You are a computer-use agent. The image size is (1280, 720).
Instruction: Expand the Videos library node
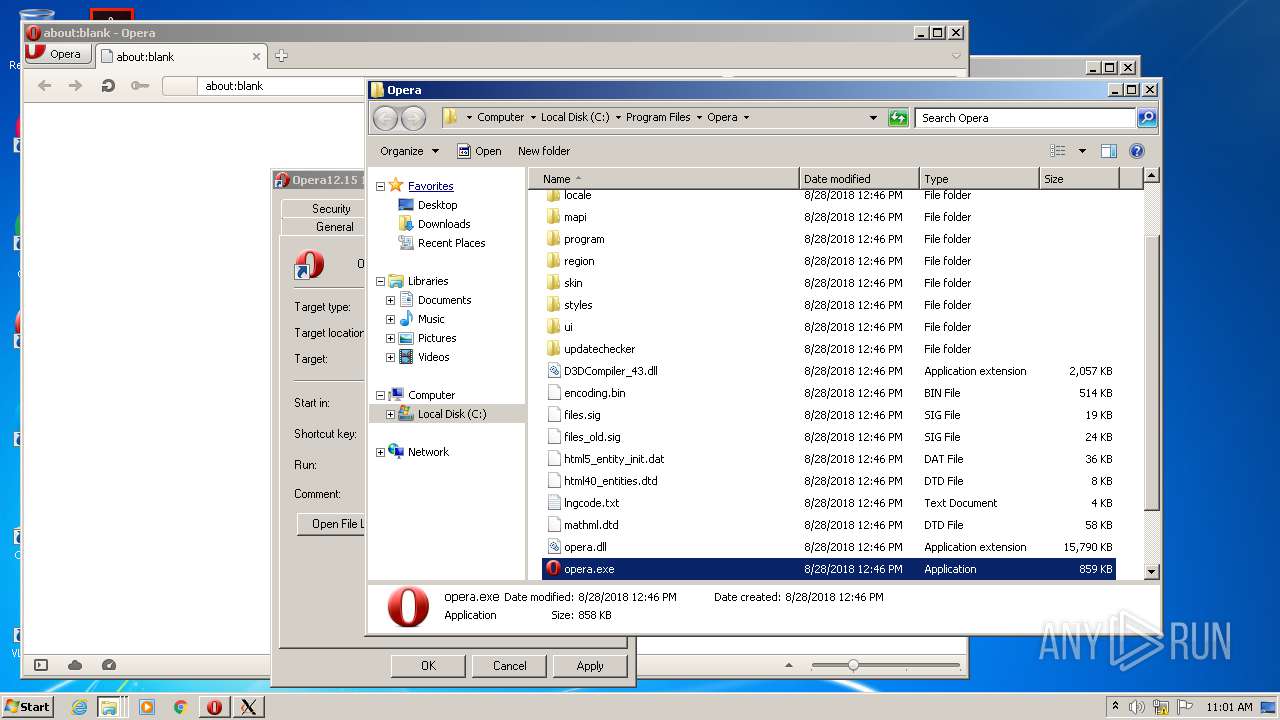390,357
